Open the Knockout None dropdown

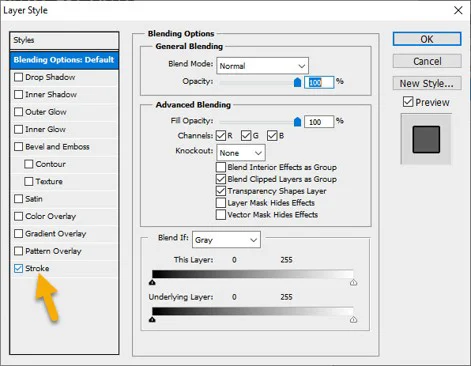tap(241, 153)
